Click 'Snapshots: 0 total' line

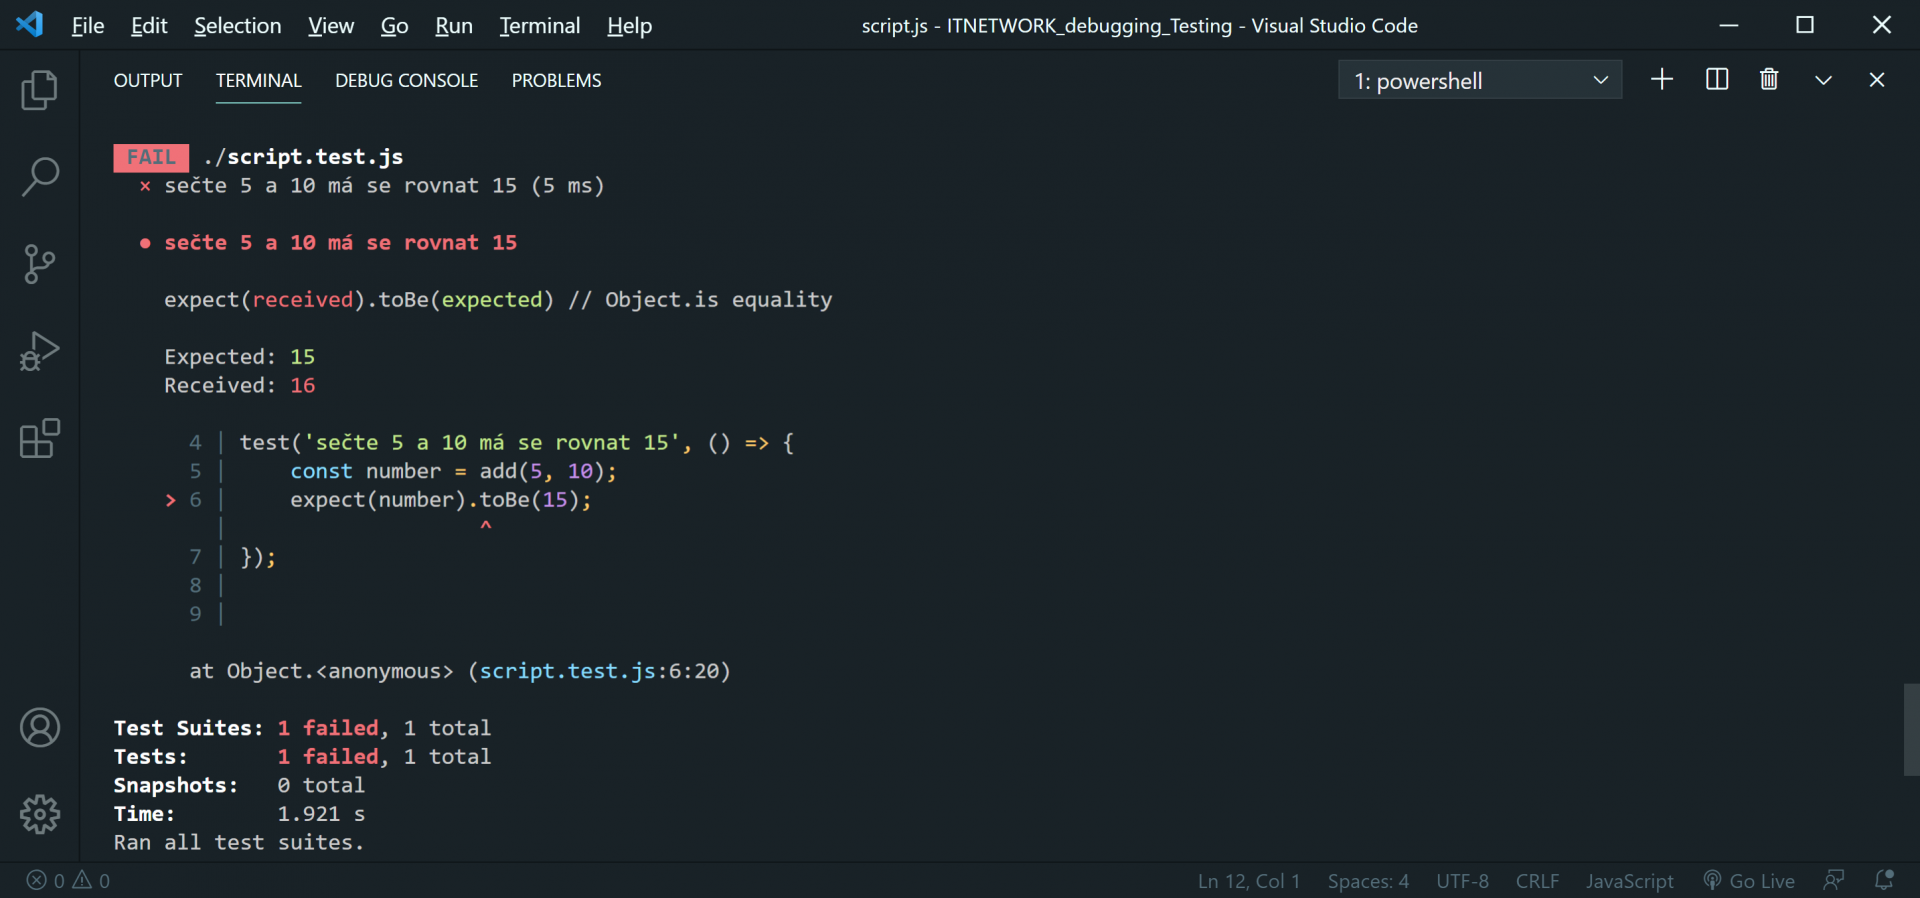tap(239, 785)
